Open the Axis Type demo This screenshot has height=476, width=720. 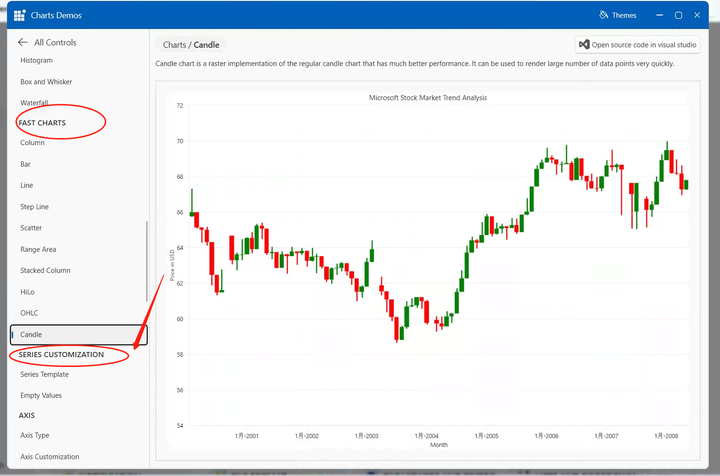[34, 435]
